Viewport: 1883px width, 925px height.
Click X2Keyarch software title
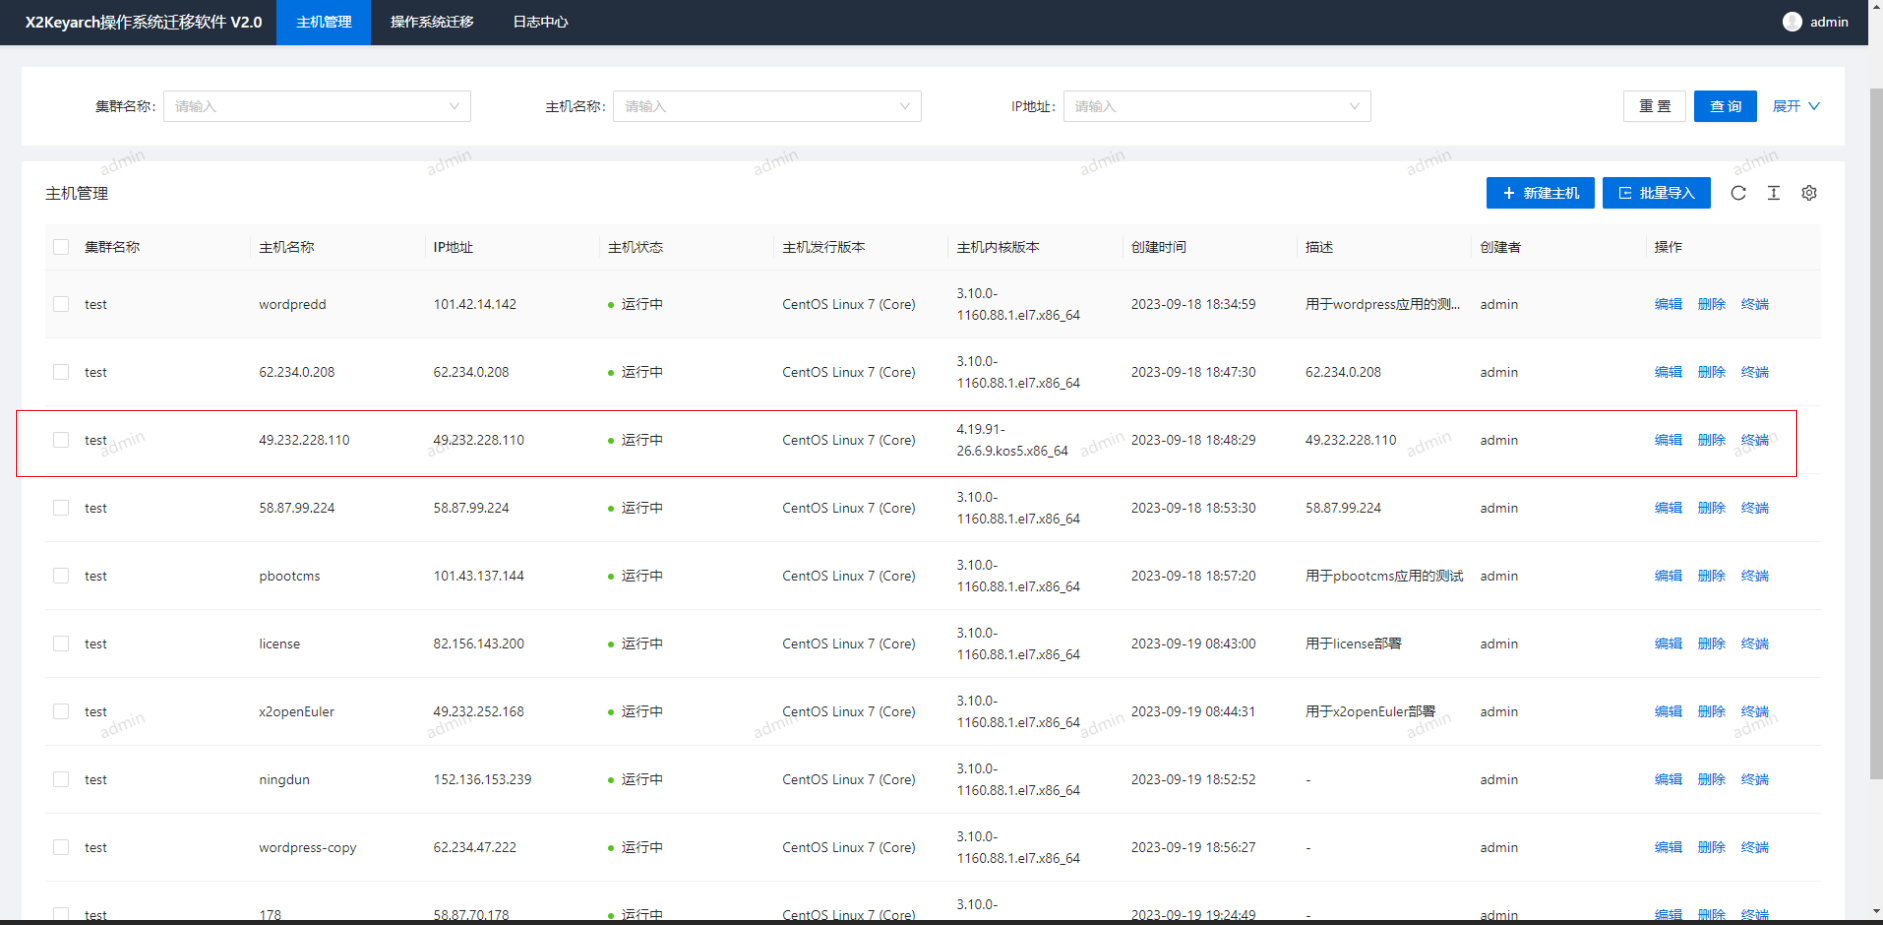click(x=143, y=22)
